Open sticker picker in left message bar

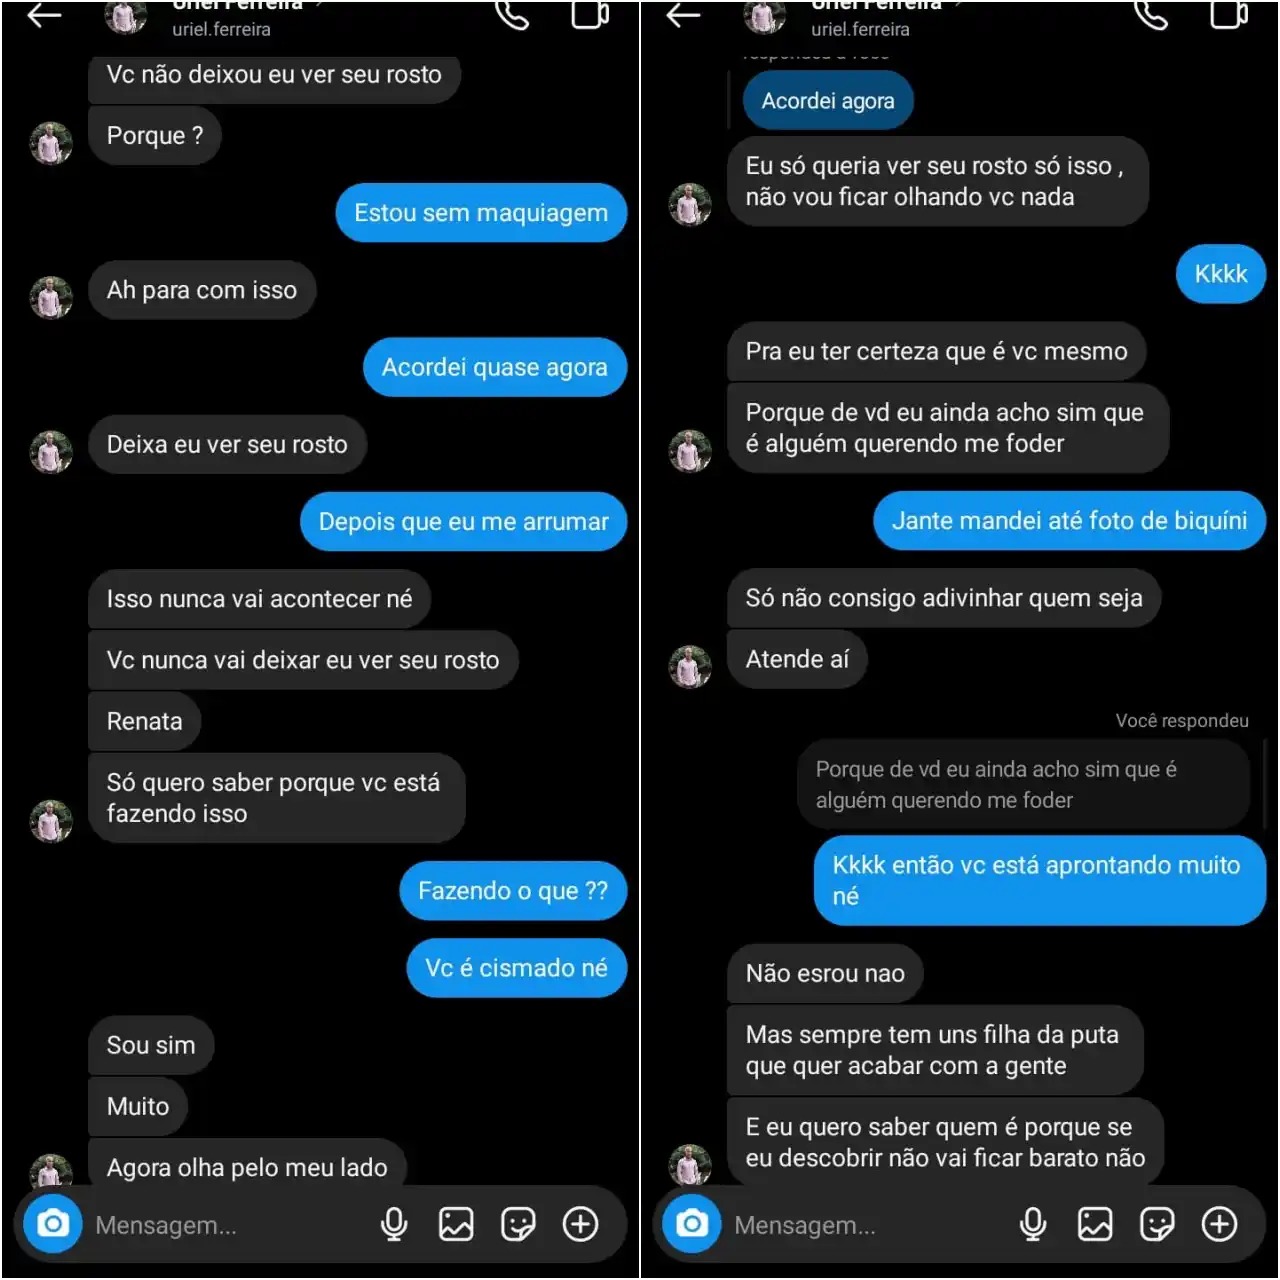pos(518,1224)
